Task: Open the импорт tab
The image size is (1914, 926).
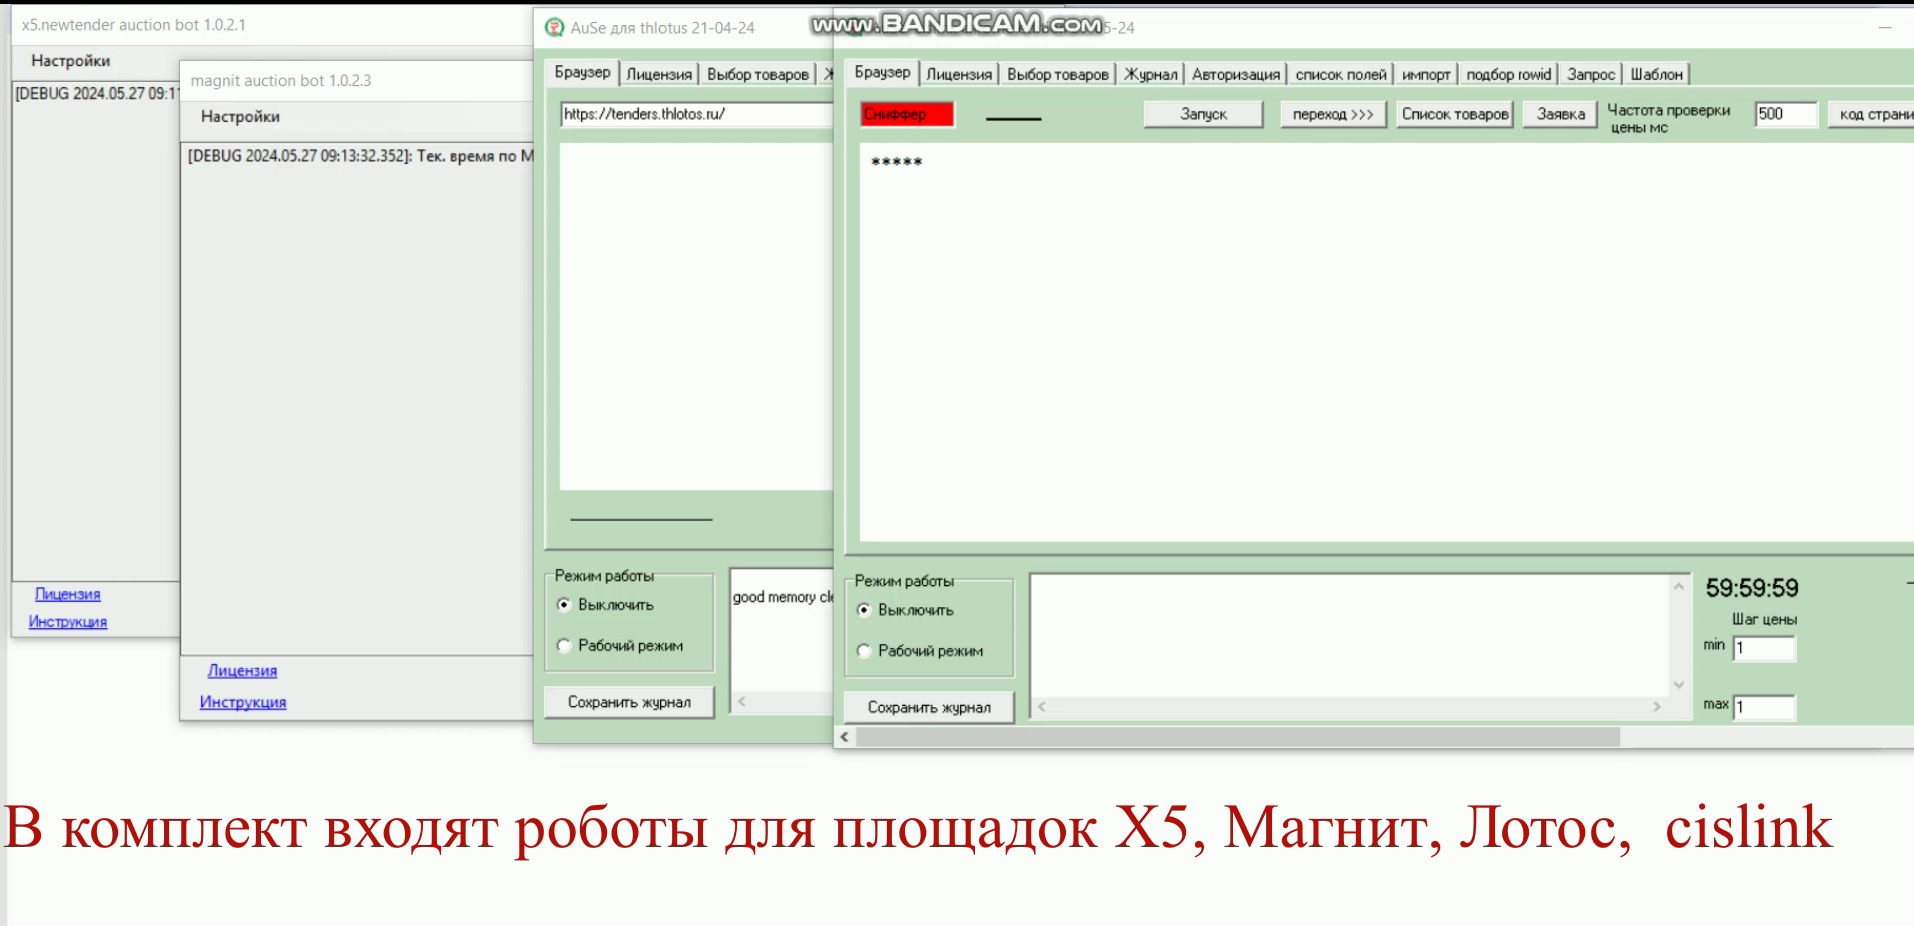Action: 1426,74
